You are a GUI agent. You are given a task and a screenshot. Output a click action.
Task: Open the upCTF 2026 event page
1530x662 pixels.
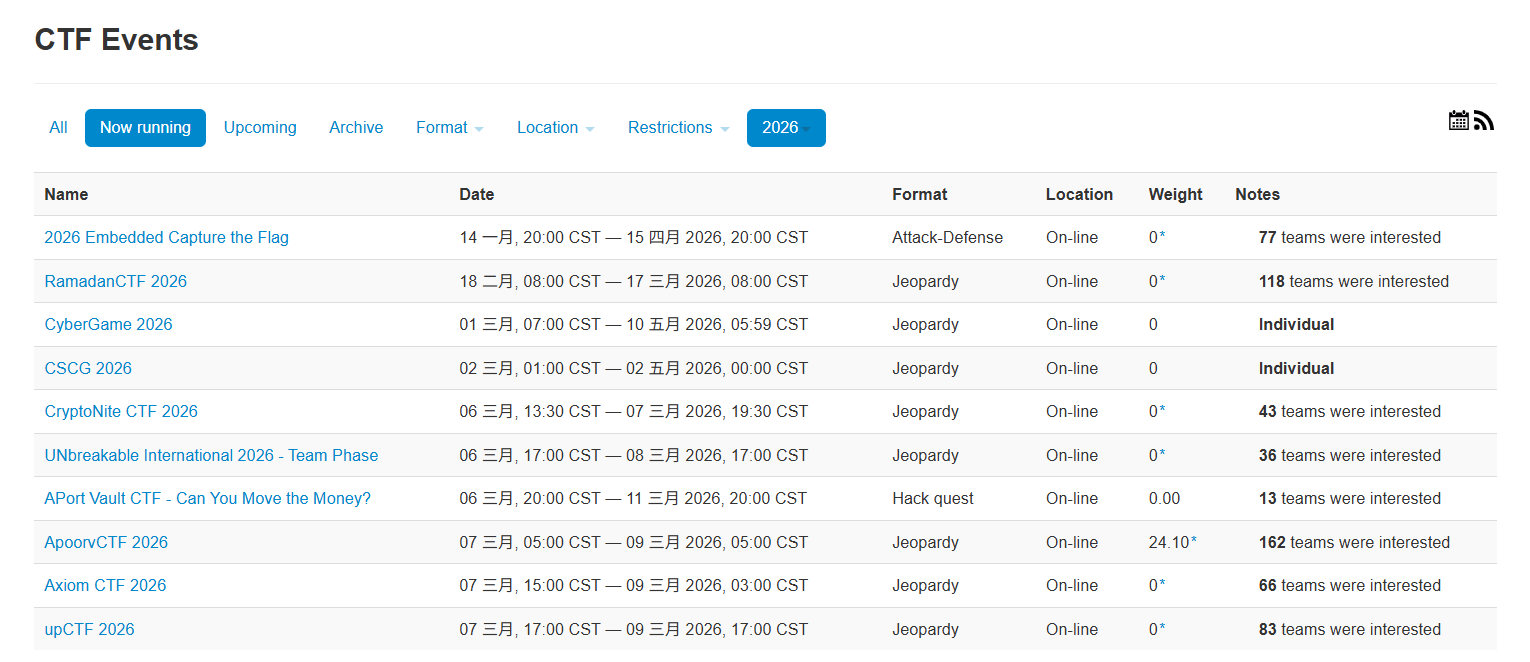point(89,630)
